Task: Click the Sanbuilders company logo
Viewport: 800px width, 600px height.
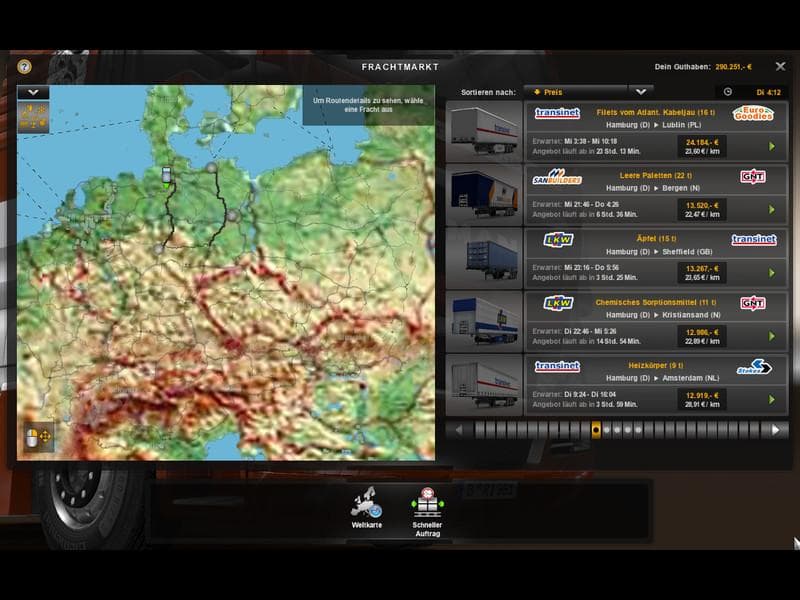Action: tap(557, 177)
